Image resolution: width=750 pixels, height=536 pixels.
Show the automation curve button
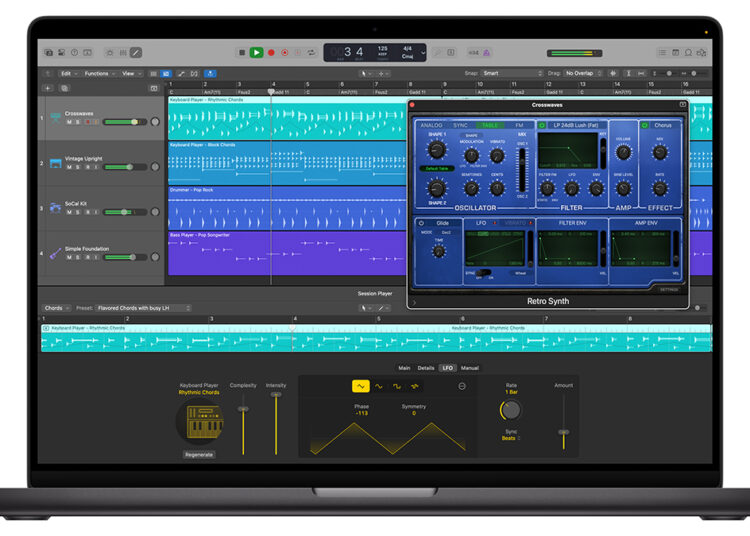(x=181, y=74)
